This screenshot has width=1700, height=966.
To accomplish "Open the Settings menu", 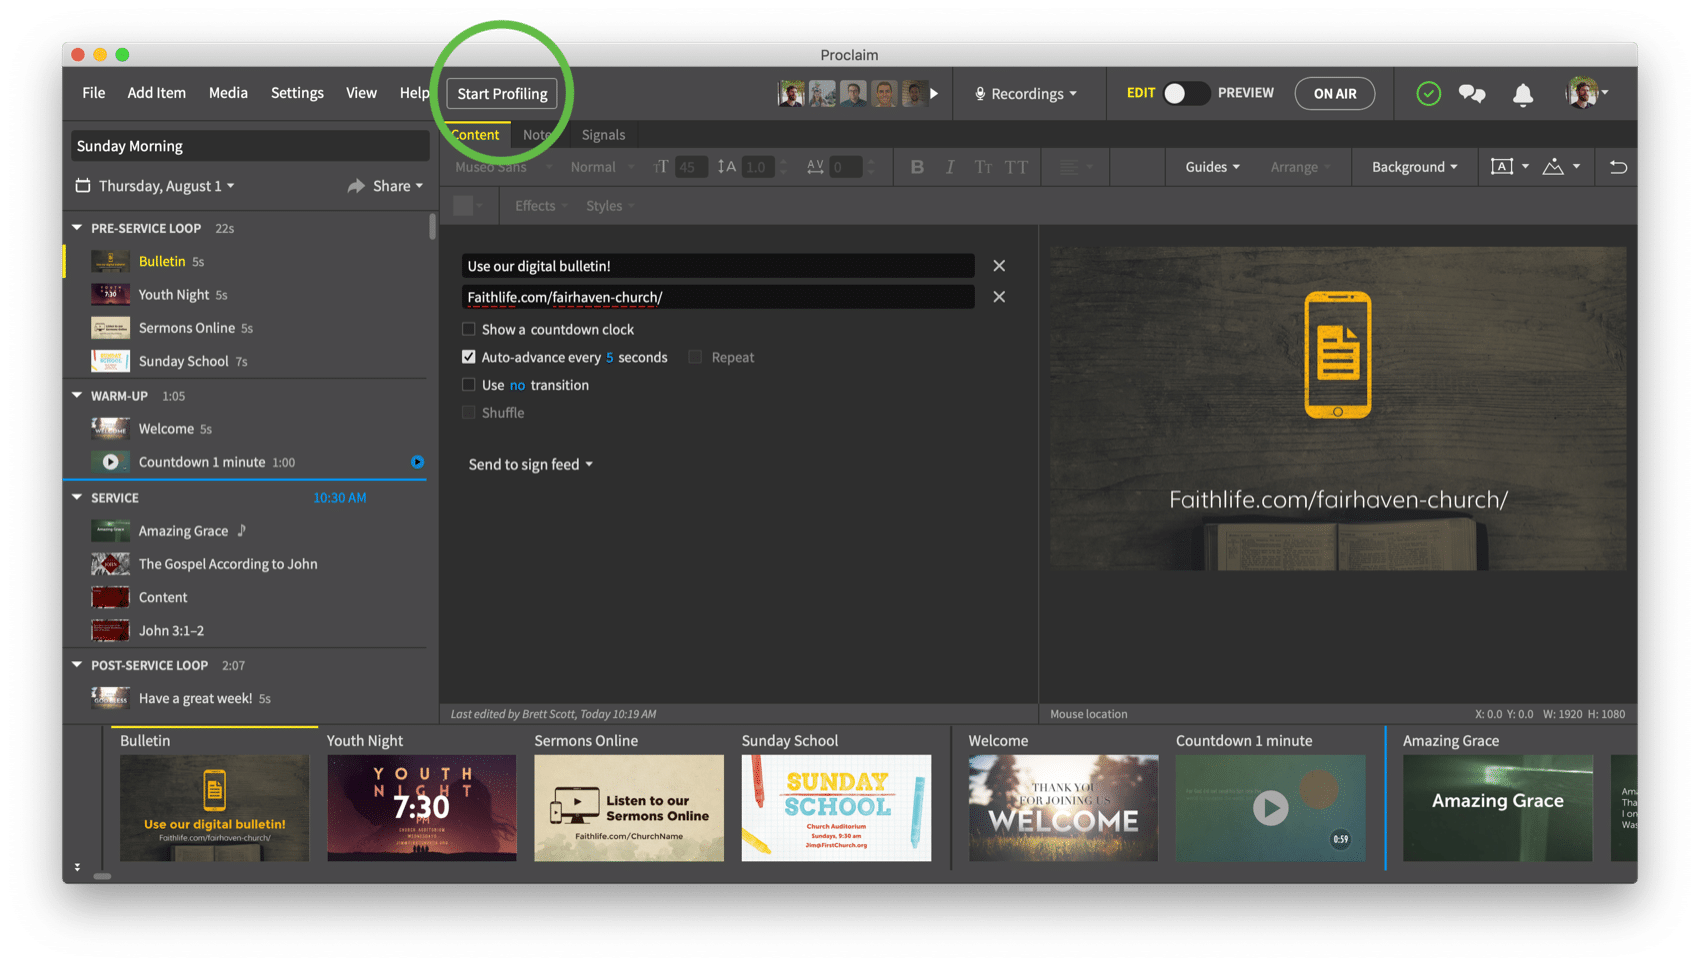I will coord(297,93).
